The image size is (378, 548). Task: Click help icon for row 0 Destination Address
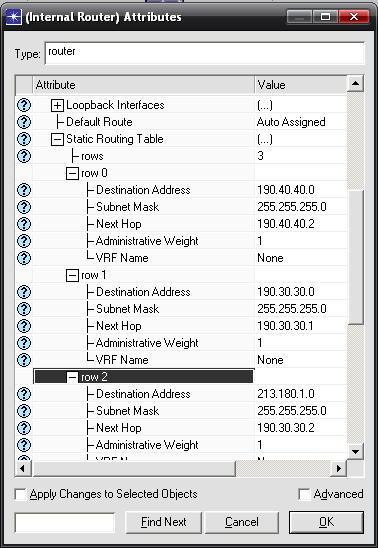coord(24,190)
